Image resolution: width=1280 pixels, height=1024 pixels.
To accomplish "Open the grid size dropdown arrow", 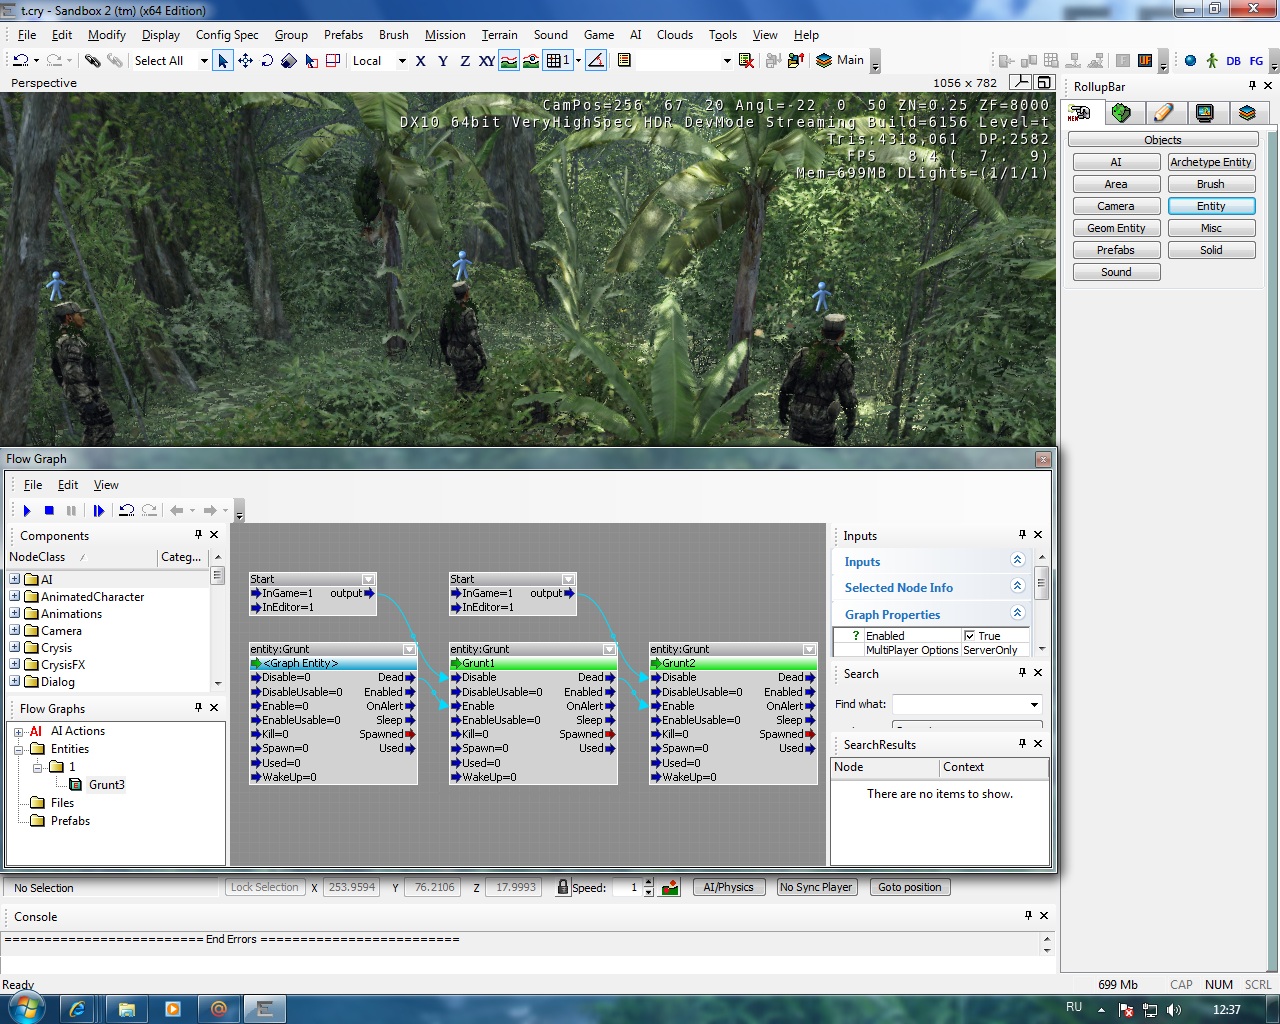I will pos(578,61).
